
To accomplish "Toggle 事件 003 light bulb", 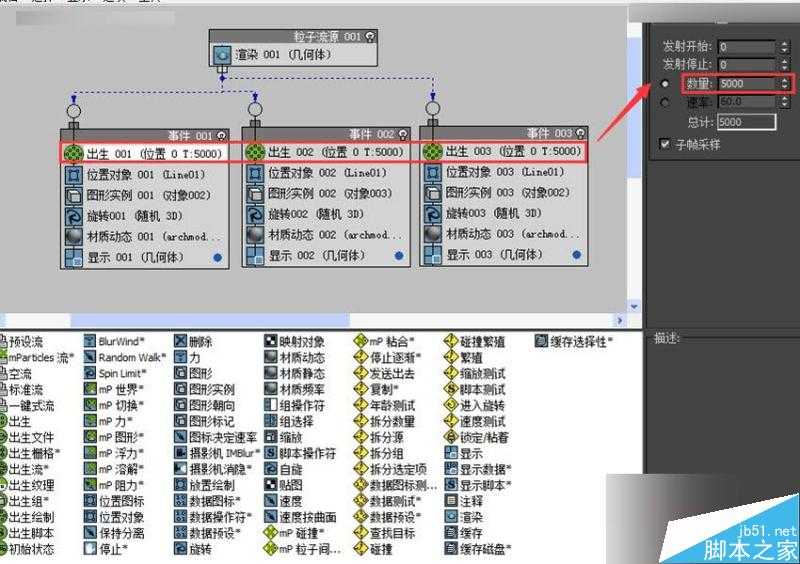I will point(580,133).
